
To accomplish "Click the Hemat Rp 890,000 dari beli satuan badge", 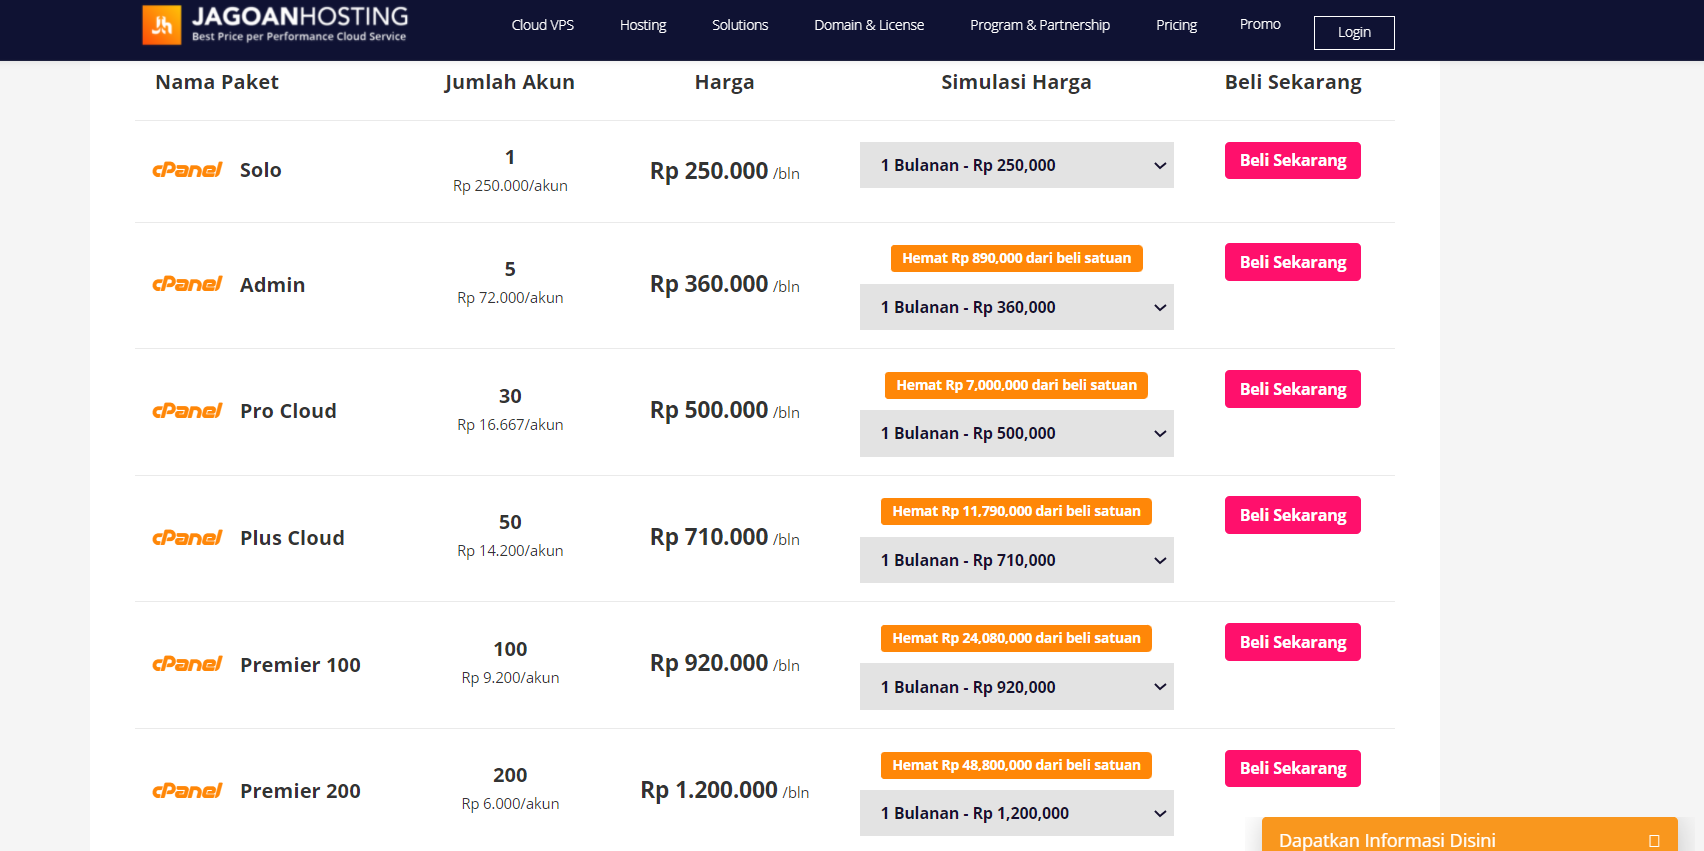I will (1017, 258).
